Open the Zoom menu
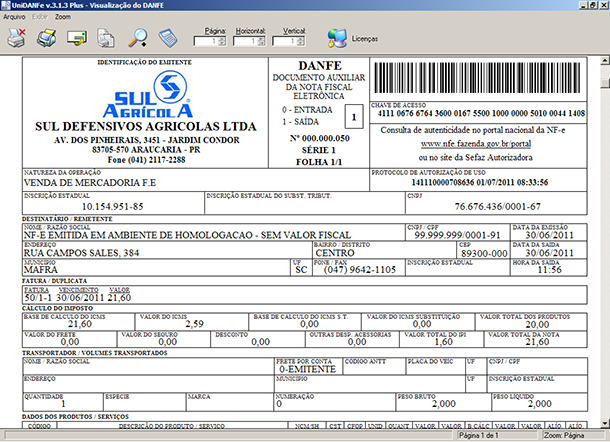The image size is (610, 442). click(x=63, y=18)
